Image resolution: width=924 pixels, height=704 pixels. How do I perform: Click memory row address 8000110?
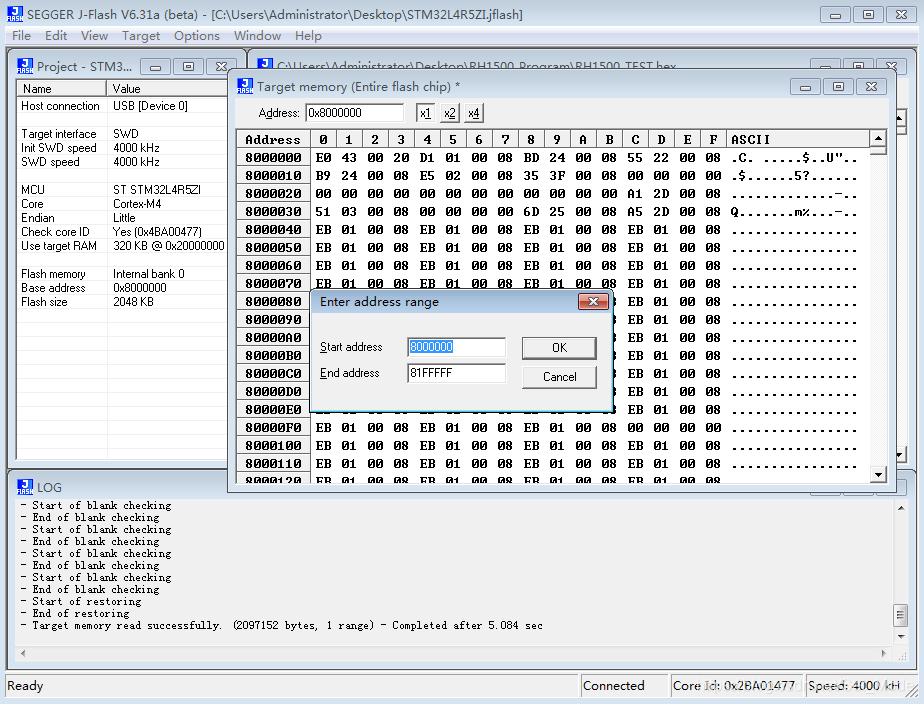[273, 464]
